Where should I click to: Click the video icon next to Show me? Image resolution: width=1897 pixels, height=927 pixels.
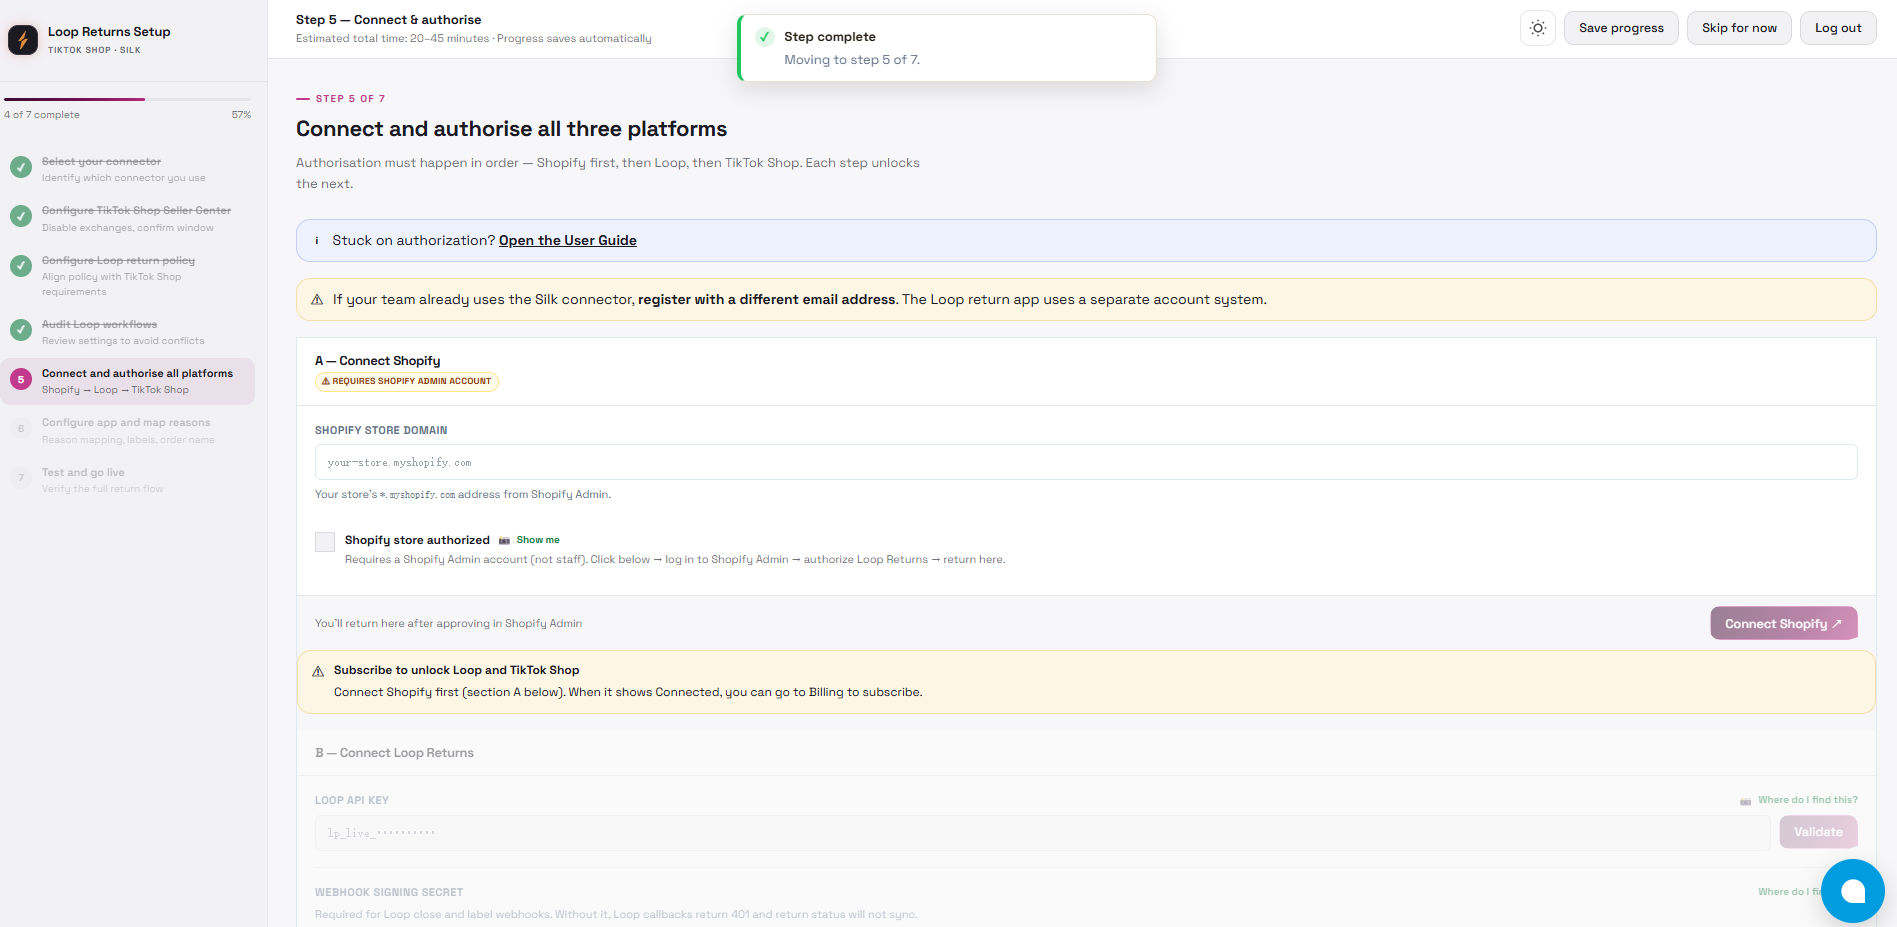(x=504, y=541)
